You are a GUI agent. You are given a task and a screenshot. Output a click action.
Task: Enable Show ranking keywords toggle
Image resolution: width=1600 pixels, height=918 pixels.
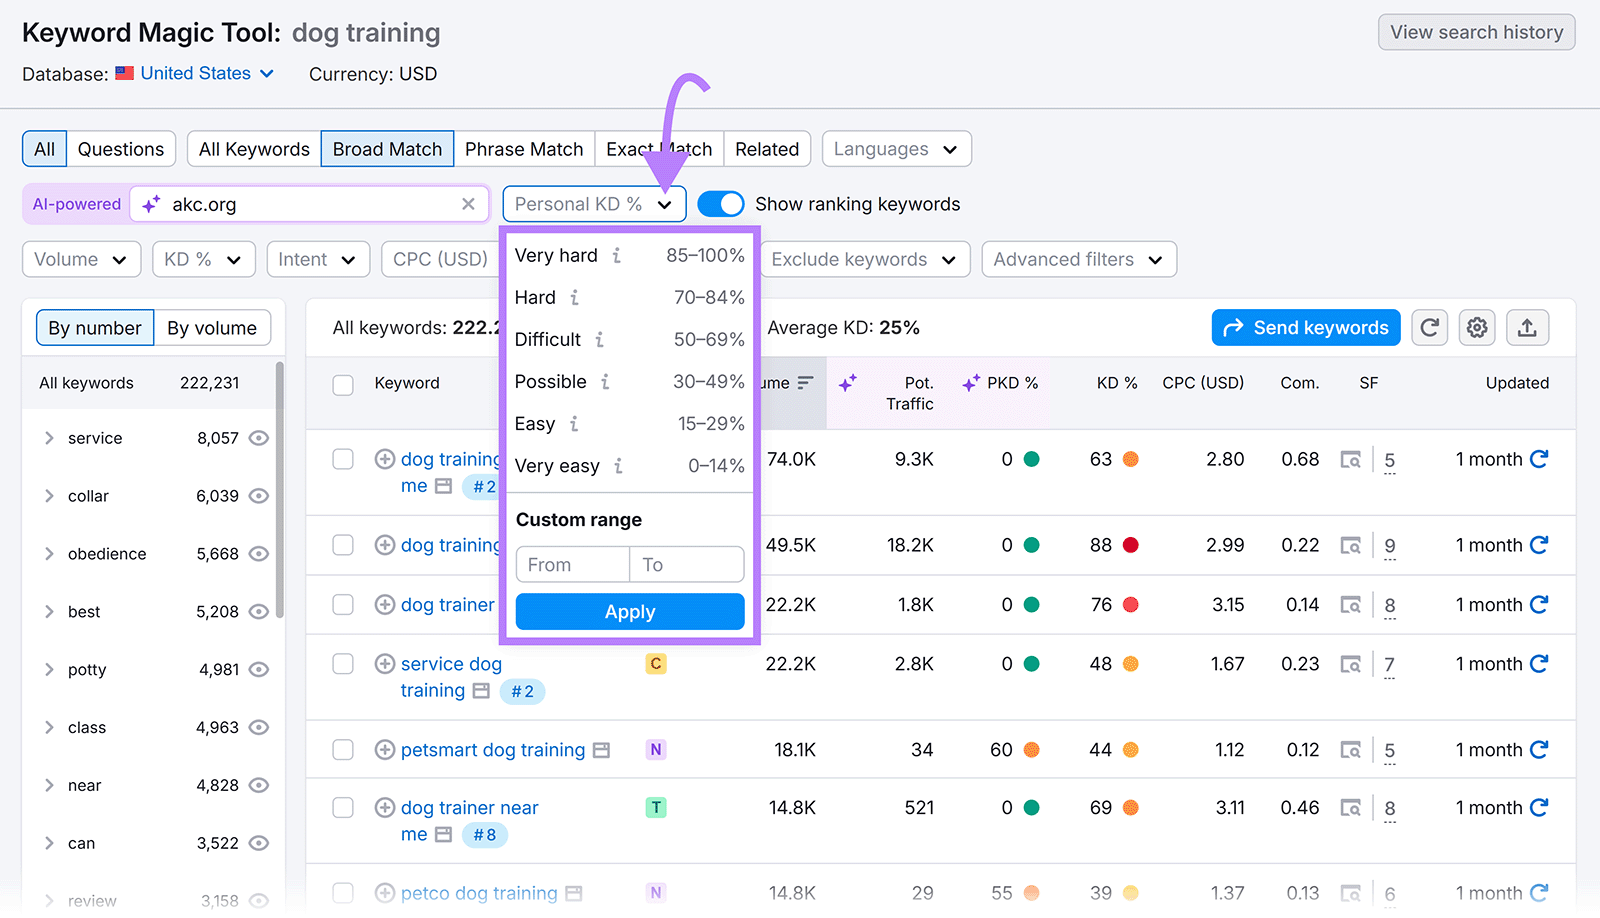pos(720,203)
